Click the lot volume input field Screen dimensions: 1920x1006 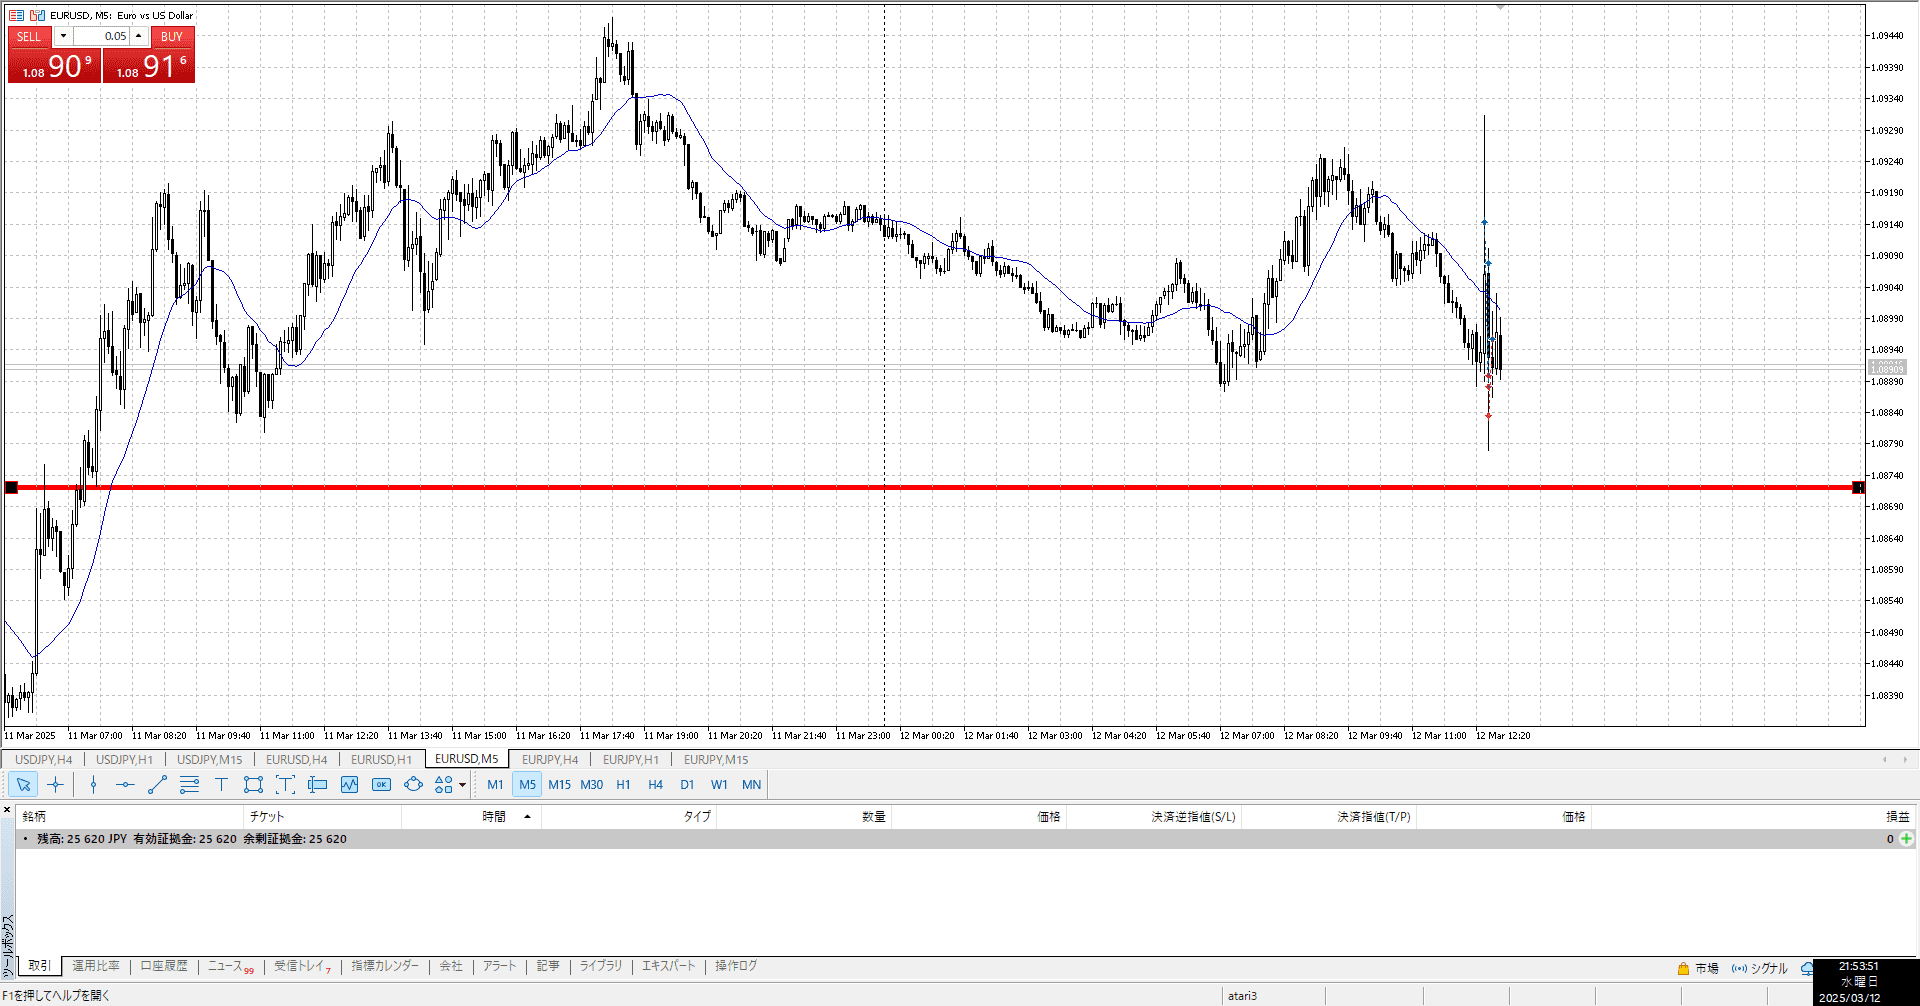coord(101,36)
